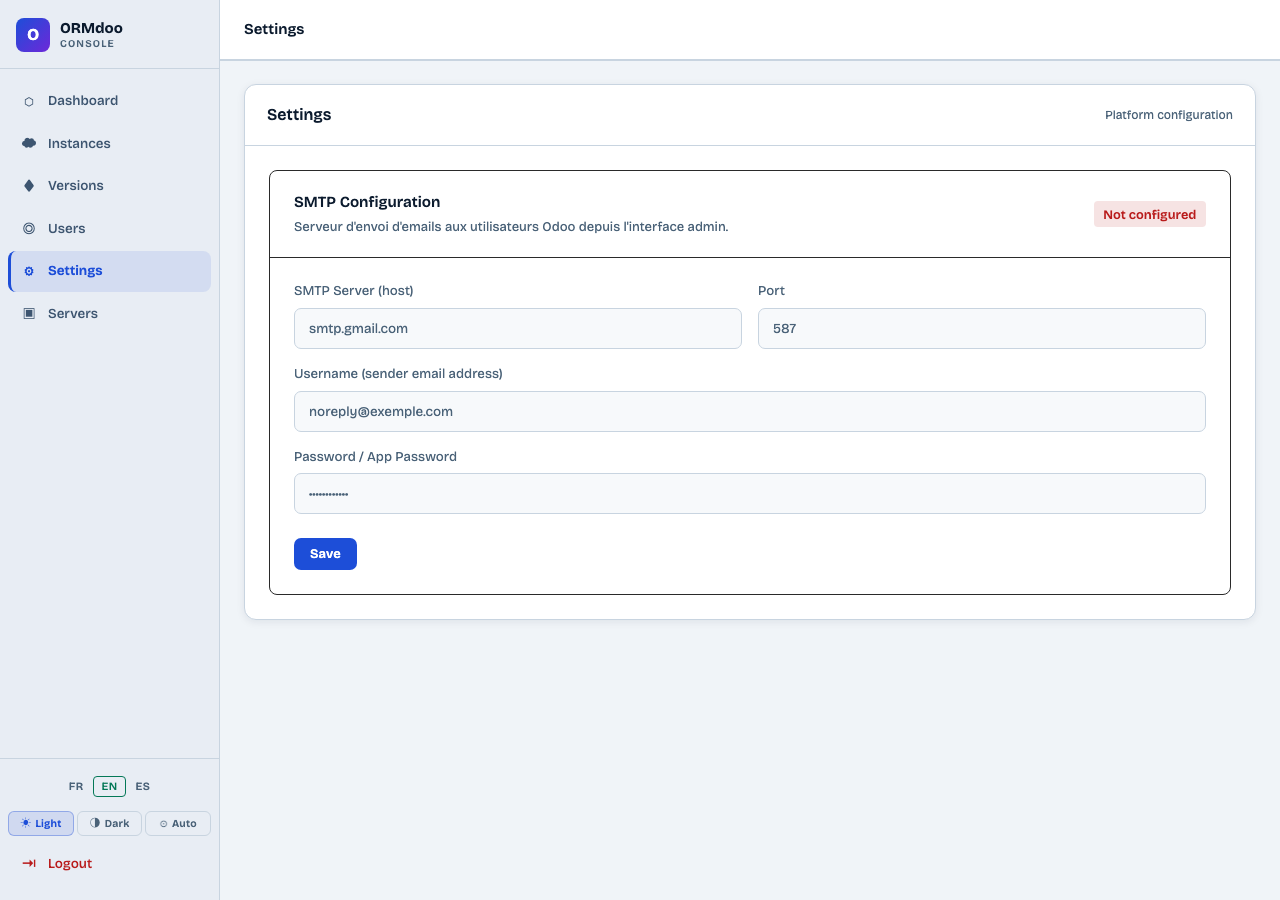Click the Username (sender email address) label
The height and width of the screenshot is (900, 1280).
click(398, 374)
